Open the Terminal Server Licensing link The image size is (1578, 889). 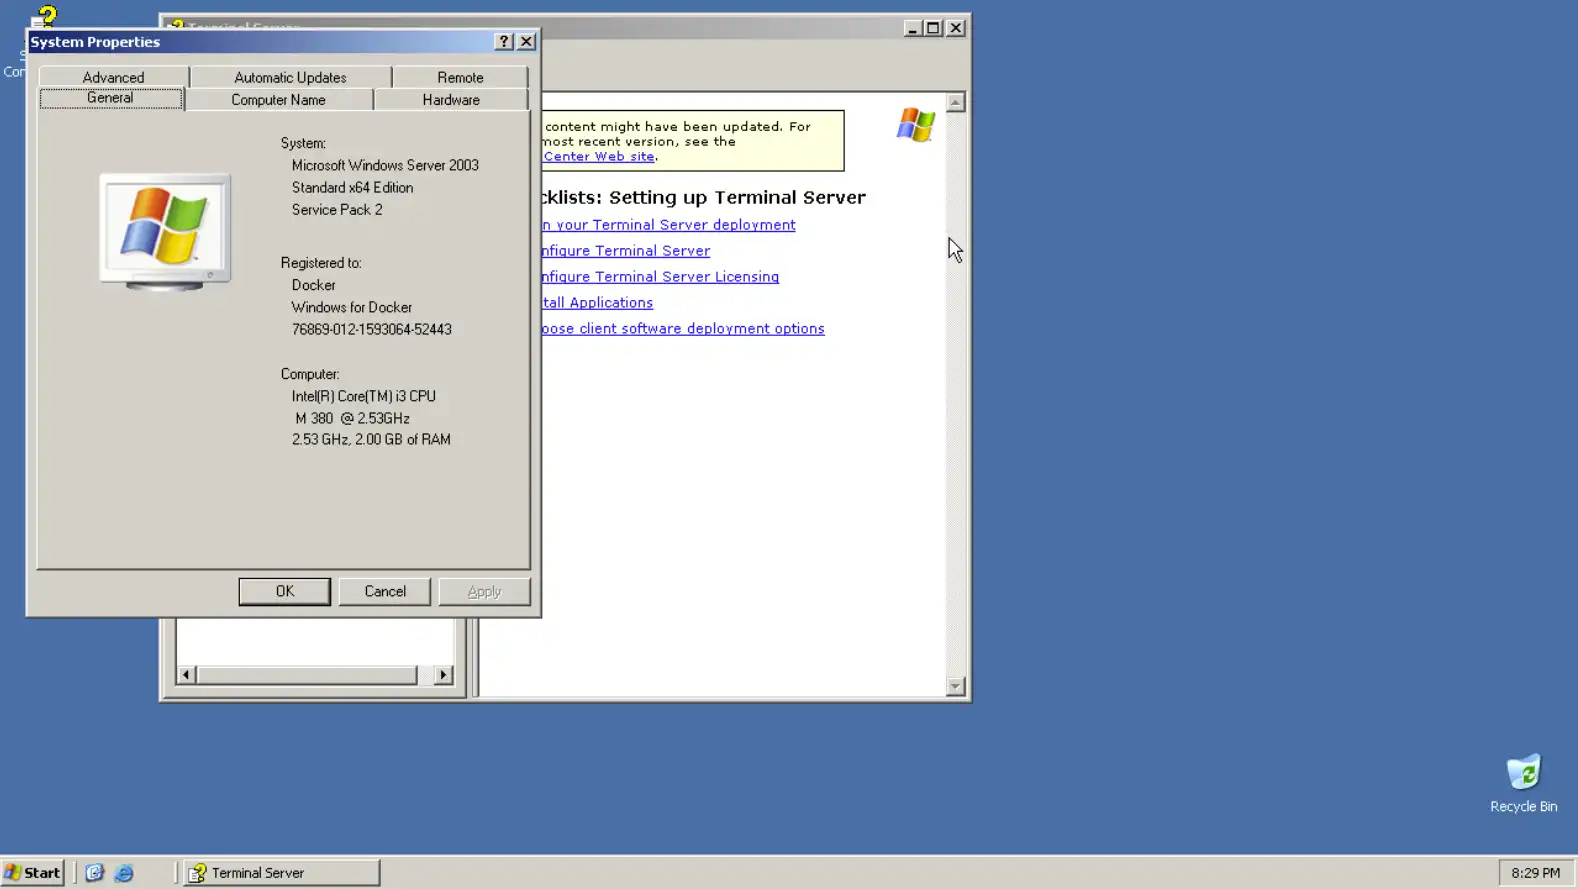(x=661, y=277)
